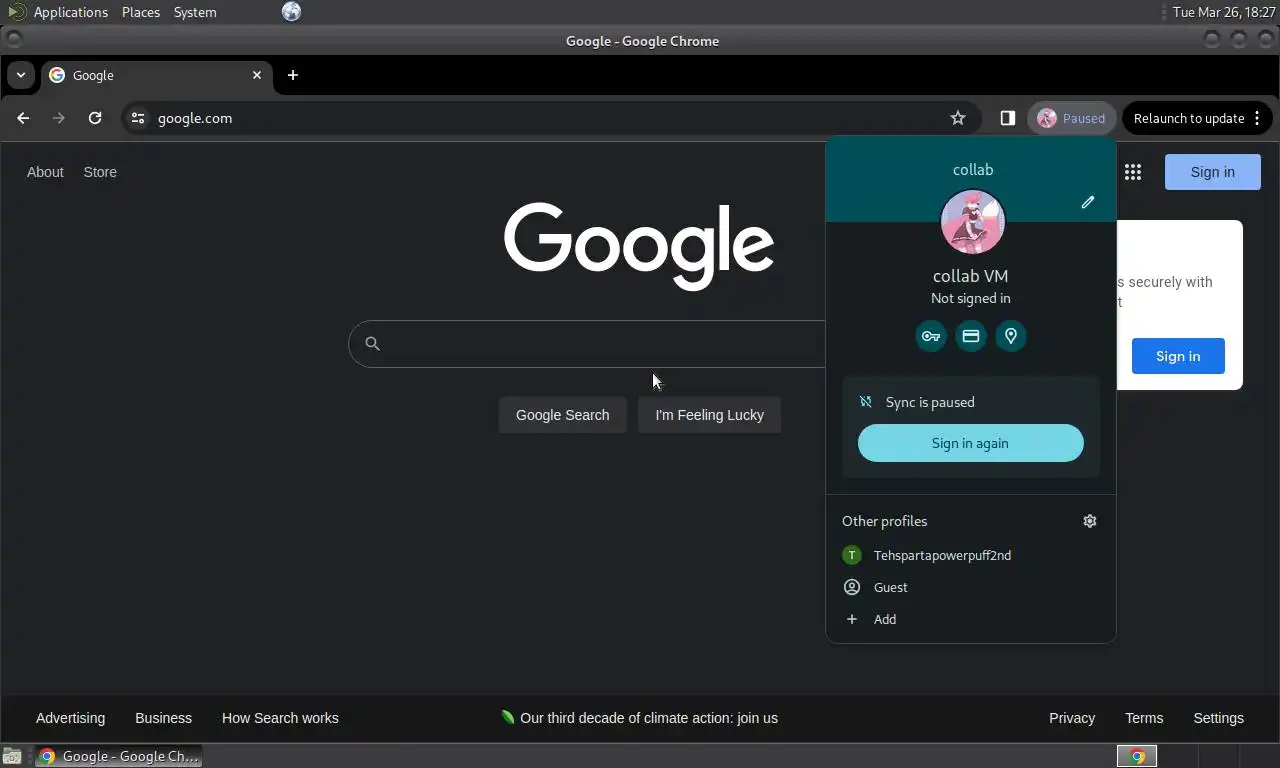
Task: Open the Google apps grid icon
Action: pyautogui.click(x=1132, y=172)
